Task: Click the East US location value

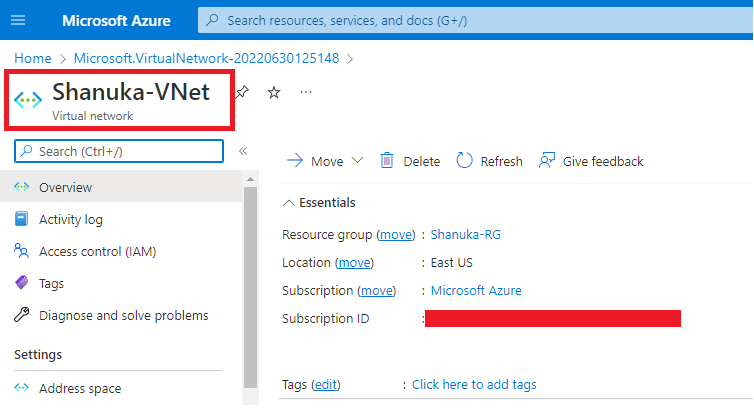Action: [452, 263]
